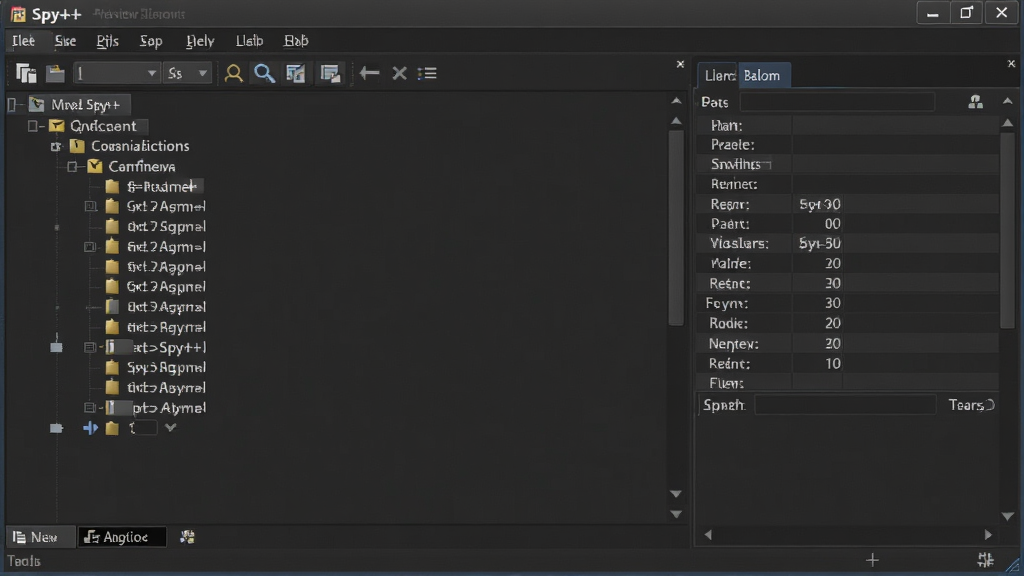Click properties horizontal scroll right arrow
1024x576 pixels.
pyautogui.click(x=988, y=534)
